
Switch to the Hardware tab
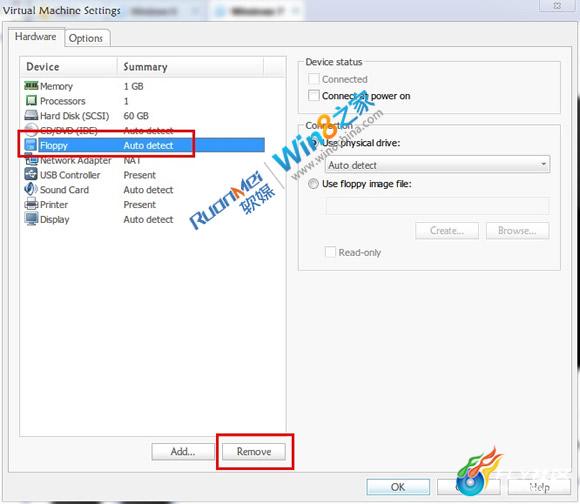coord(36,37)
